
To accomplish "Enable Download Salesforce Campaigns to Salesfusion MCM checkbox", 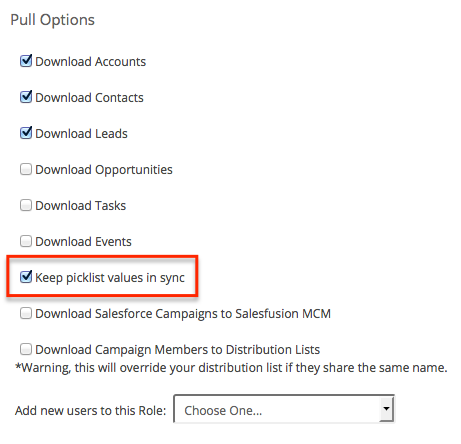I will pyautogui.click(x=26, y=313).
